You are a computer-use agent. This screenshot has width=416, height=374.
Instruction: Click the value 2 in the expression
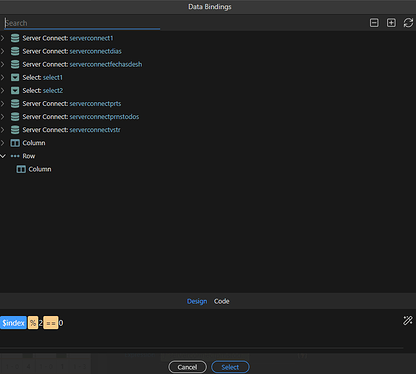click(x=40, y=323)
